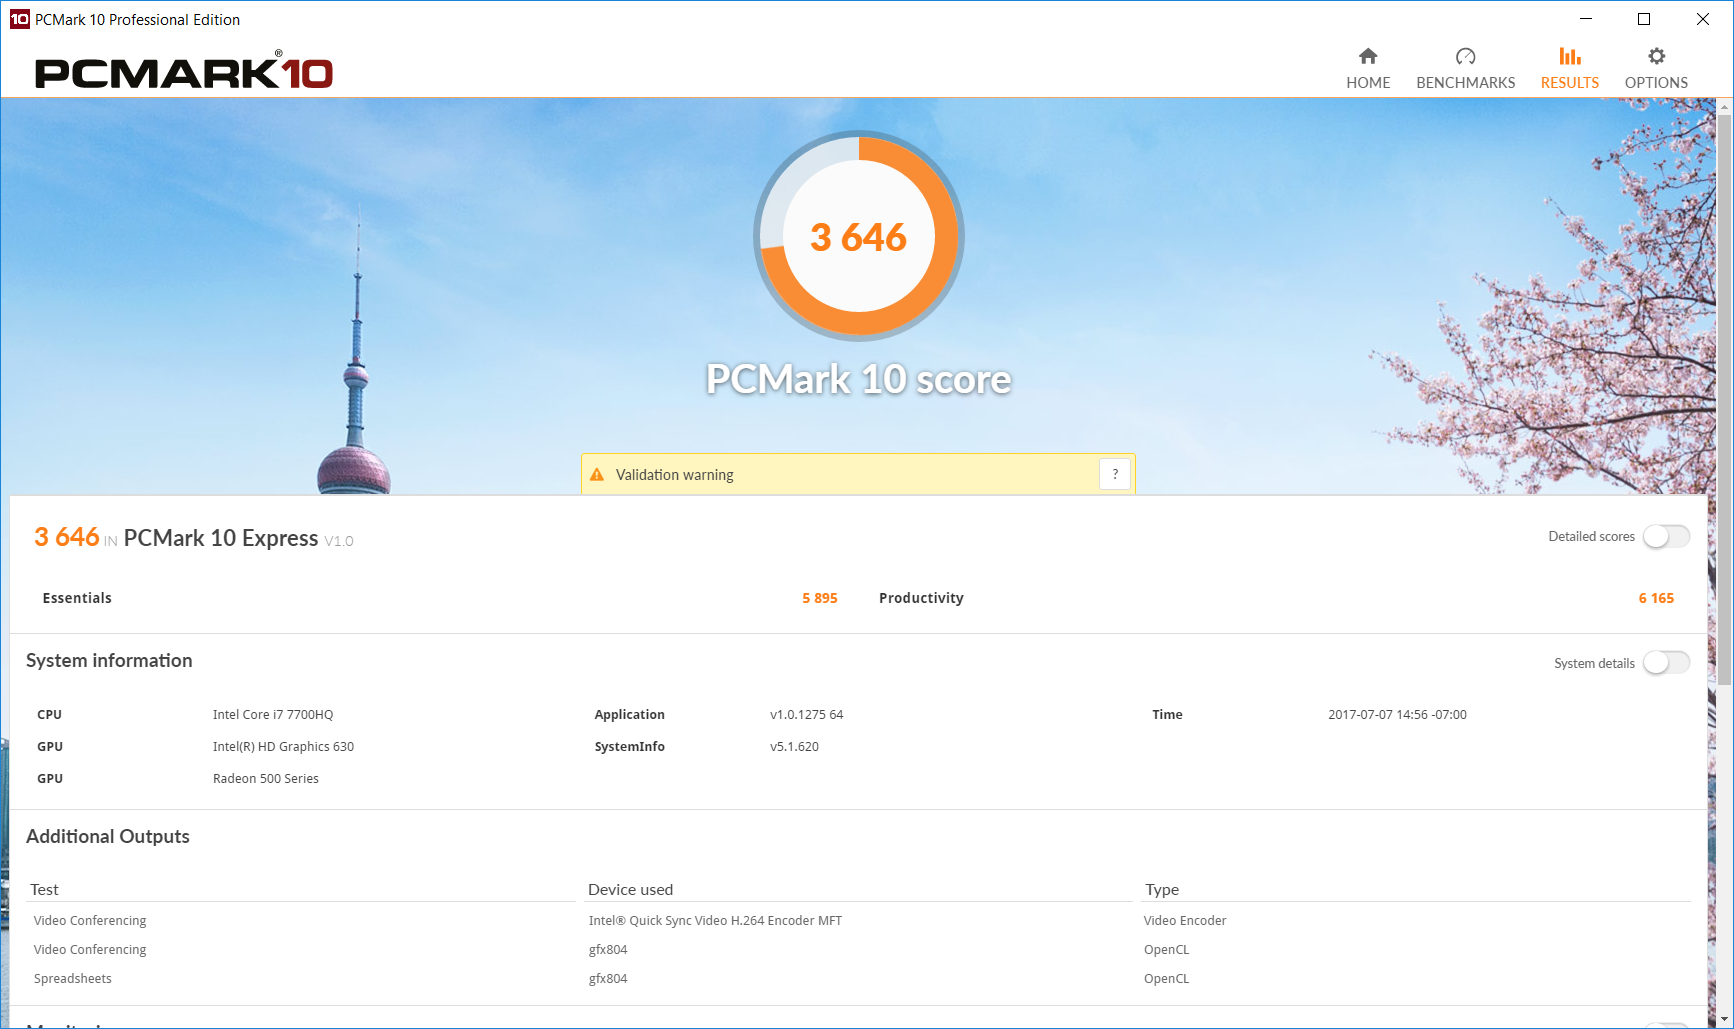1734x1029 pixels.
Task: Open the OPTIONS tab
Action: tap(1656, 69)
